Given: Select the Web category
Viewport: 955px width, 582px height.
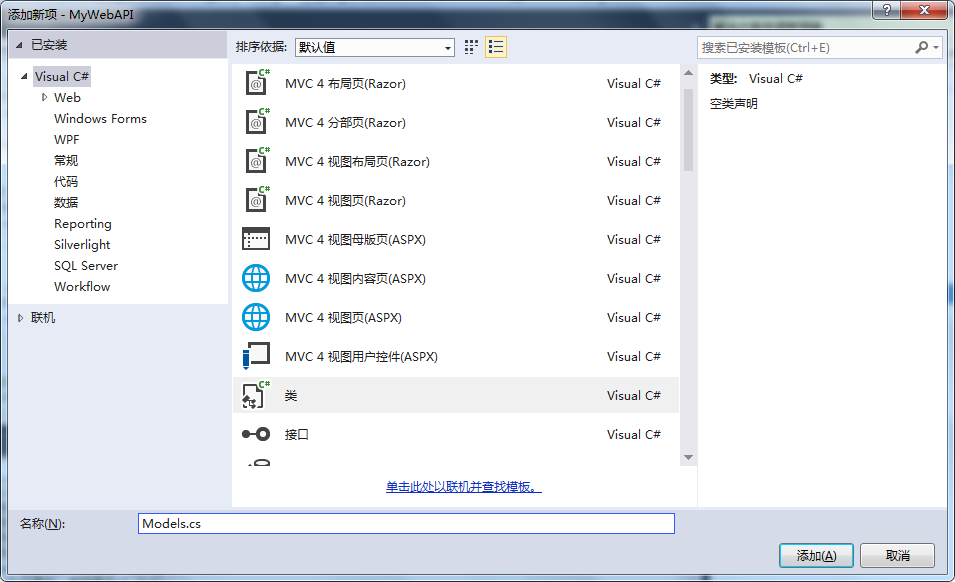Looking at the screenshot, I should coord(67,97).
